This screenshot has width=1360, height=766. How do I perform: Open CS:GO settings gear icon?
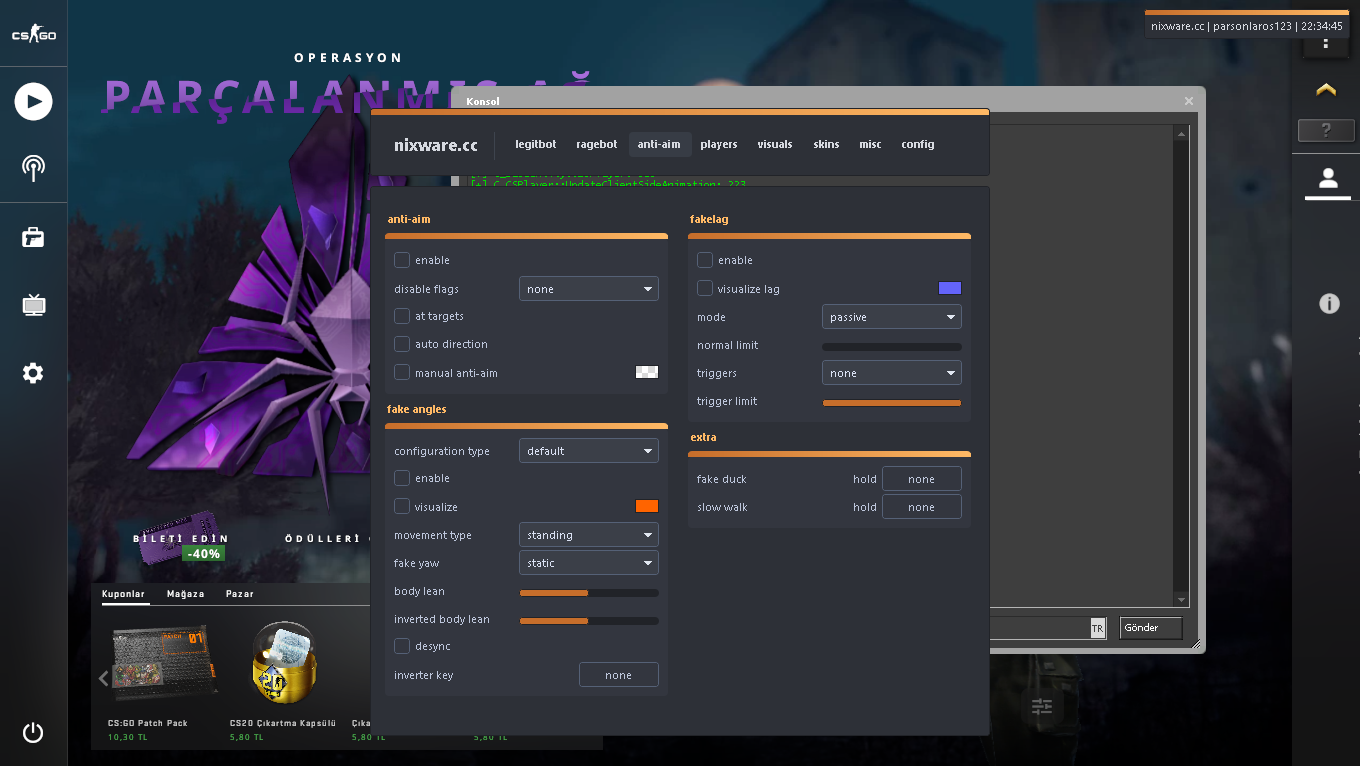pyautogui.click(x=33, y=374)
